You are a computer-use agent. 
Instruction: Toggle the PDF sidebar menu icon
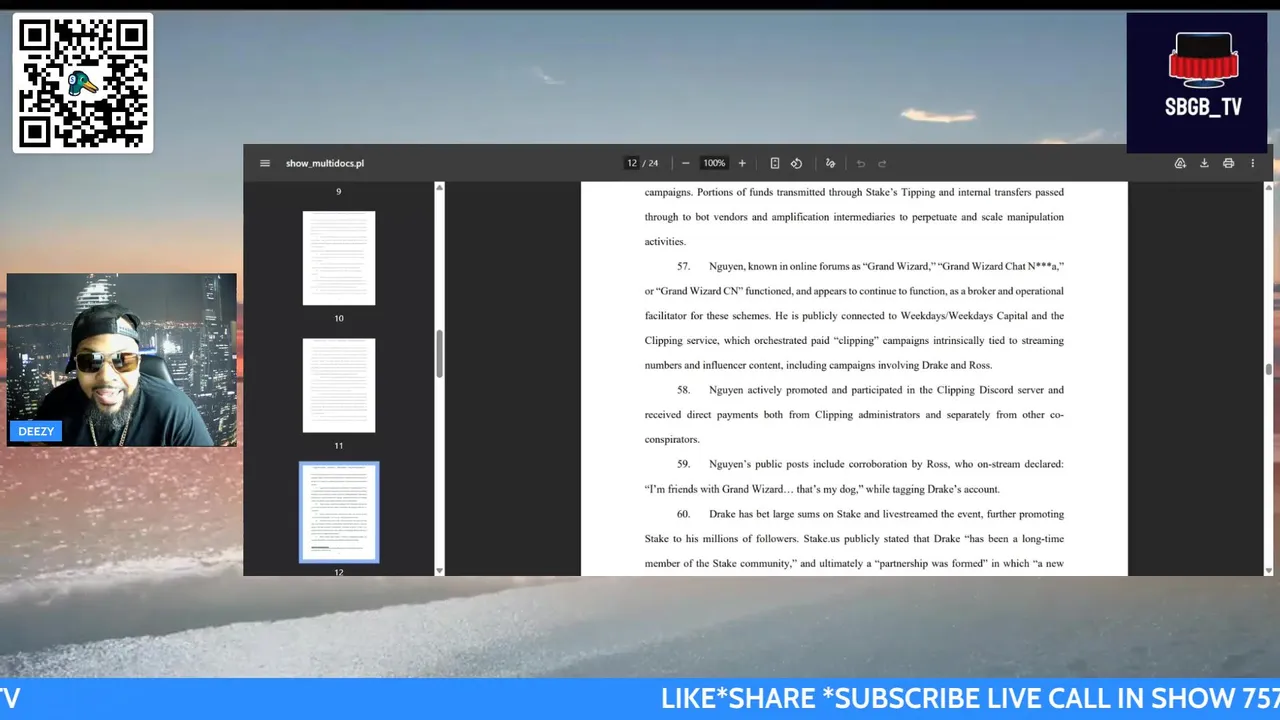click(265, 163)
